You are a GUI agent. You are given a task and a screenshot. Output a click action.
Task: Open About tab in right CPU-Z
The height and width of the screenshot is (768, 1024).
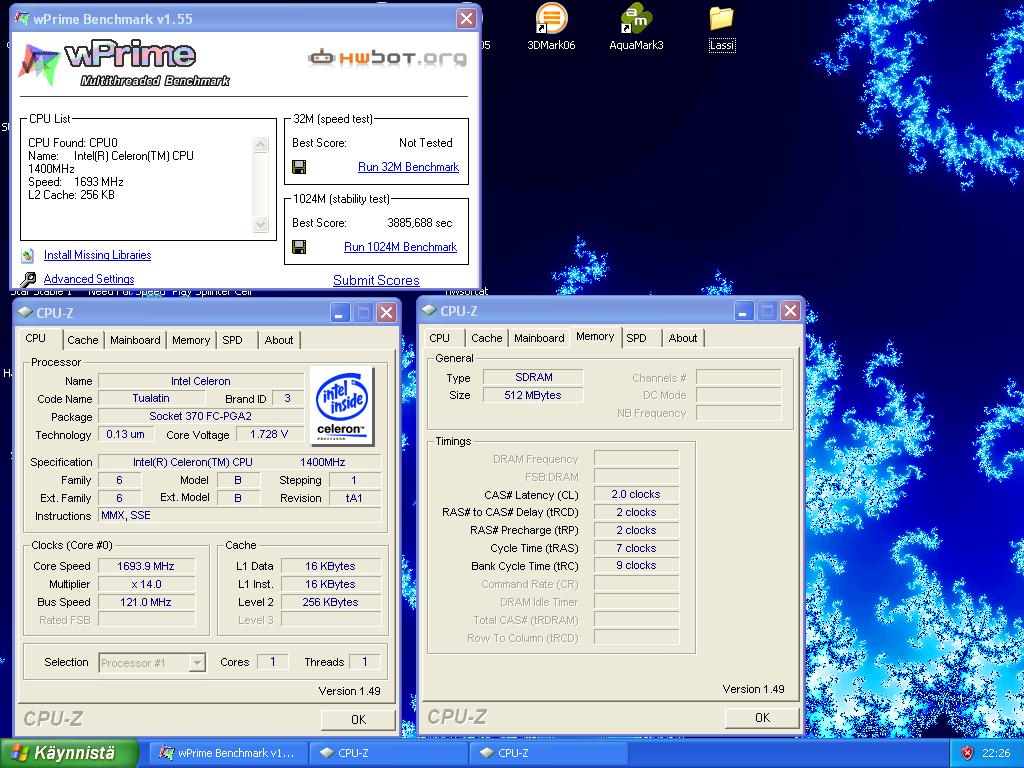pos(683,338)
